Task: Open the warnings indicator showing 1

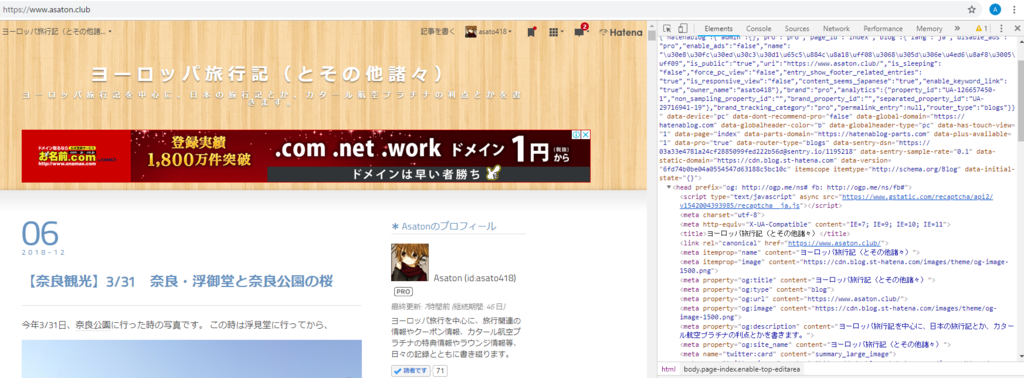Action: pos(982,29)
